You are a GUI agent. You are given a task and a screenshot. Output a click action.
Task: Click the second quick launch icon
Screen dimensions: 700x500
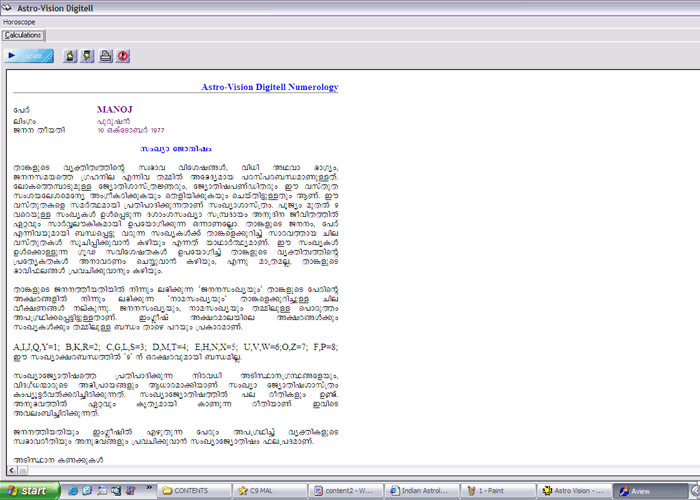coord(87,491)
